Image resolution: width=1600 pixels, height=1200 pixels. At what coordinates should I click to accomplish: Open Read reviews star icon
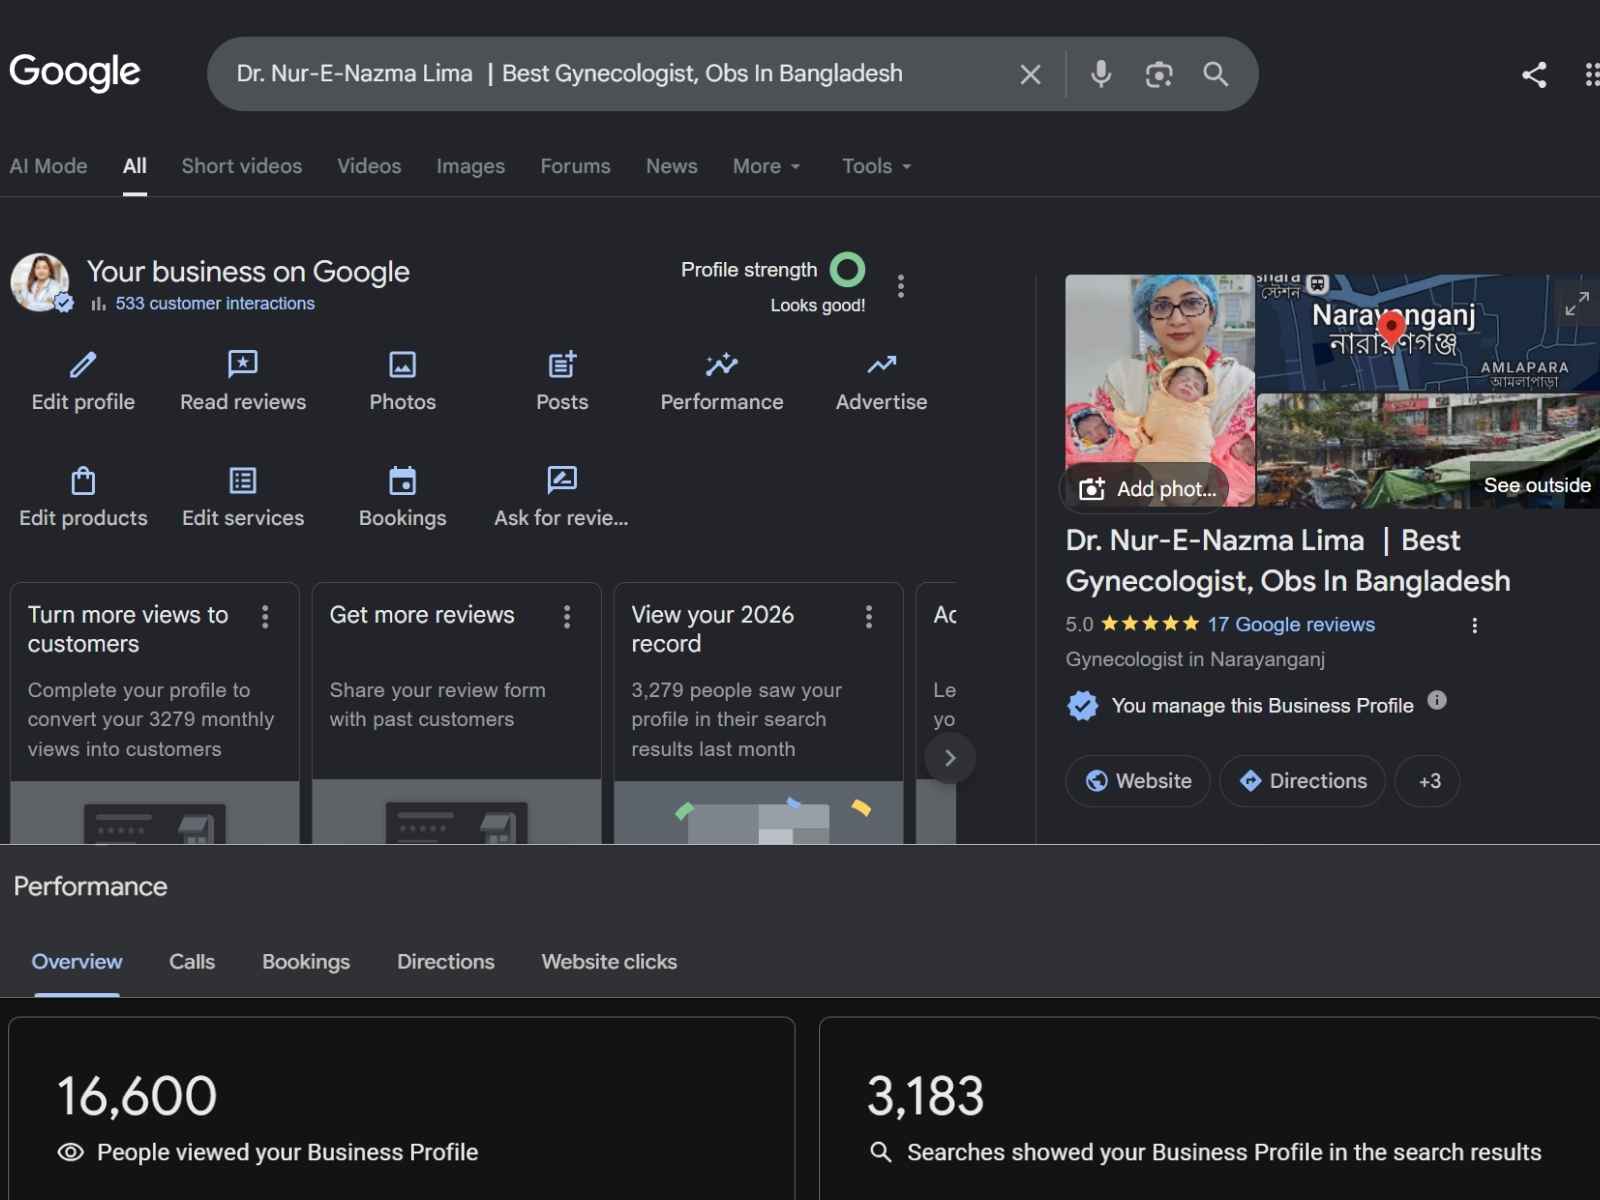[243, 365]
